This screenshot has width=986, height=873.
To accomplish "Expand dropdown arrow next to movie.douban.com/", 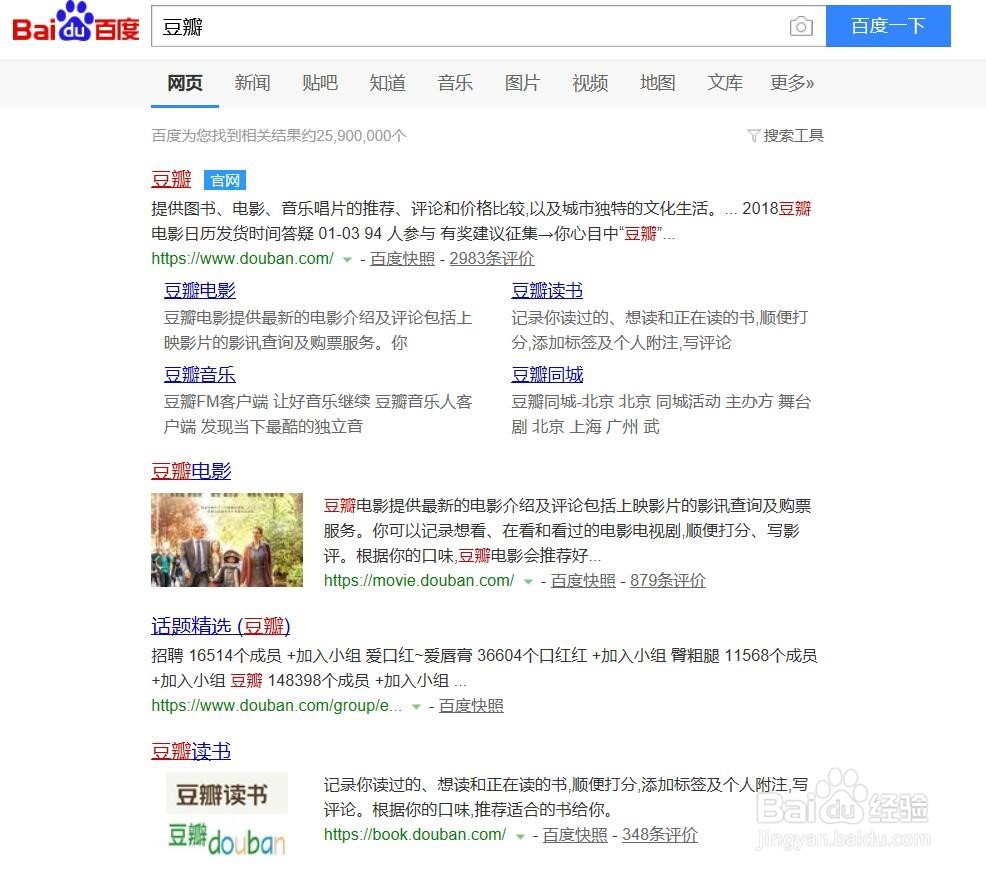I will [x=528, y=581].
